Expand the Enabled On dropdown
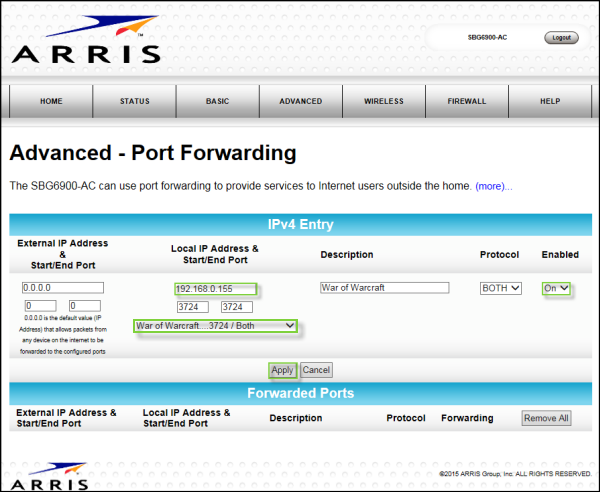 (557, 288)
